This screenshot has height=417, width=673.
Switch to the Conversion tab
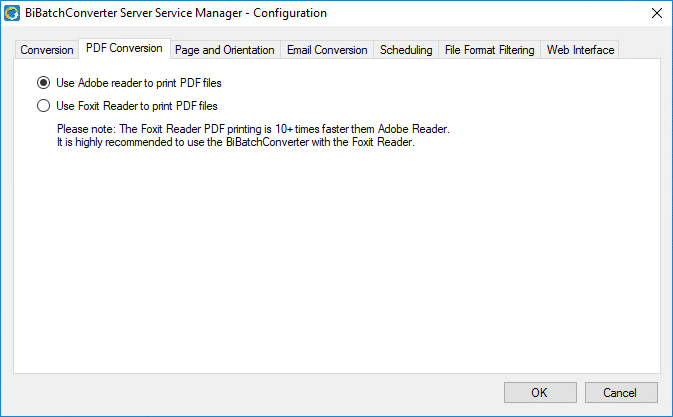pyautogui.click(x=47, y=50)
